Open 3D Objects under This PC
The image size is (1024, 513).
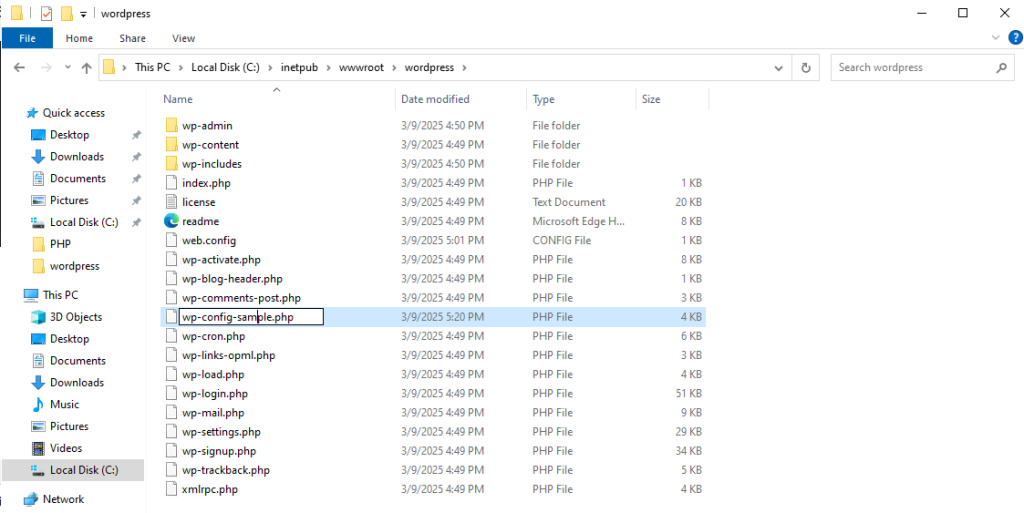[x=76, y=317]
